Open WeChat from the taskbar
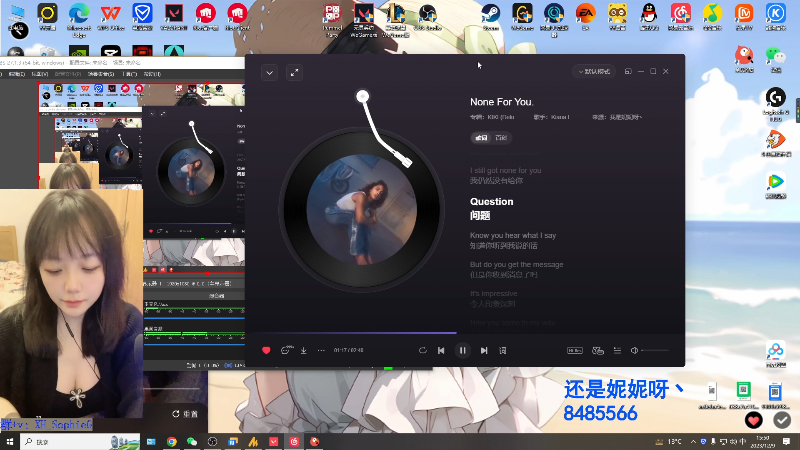This screenshot has width=800, height=450. pyautogui.click(x=192, y=442)
